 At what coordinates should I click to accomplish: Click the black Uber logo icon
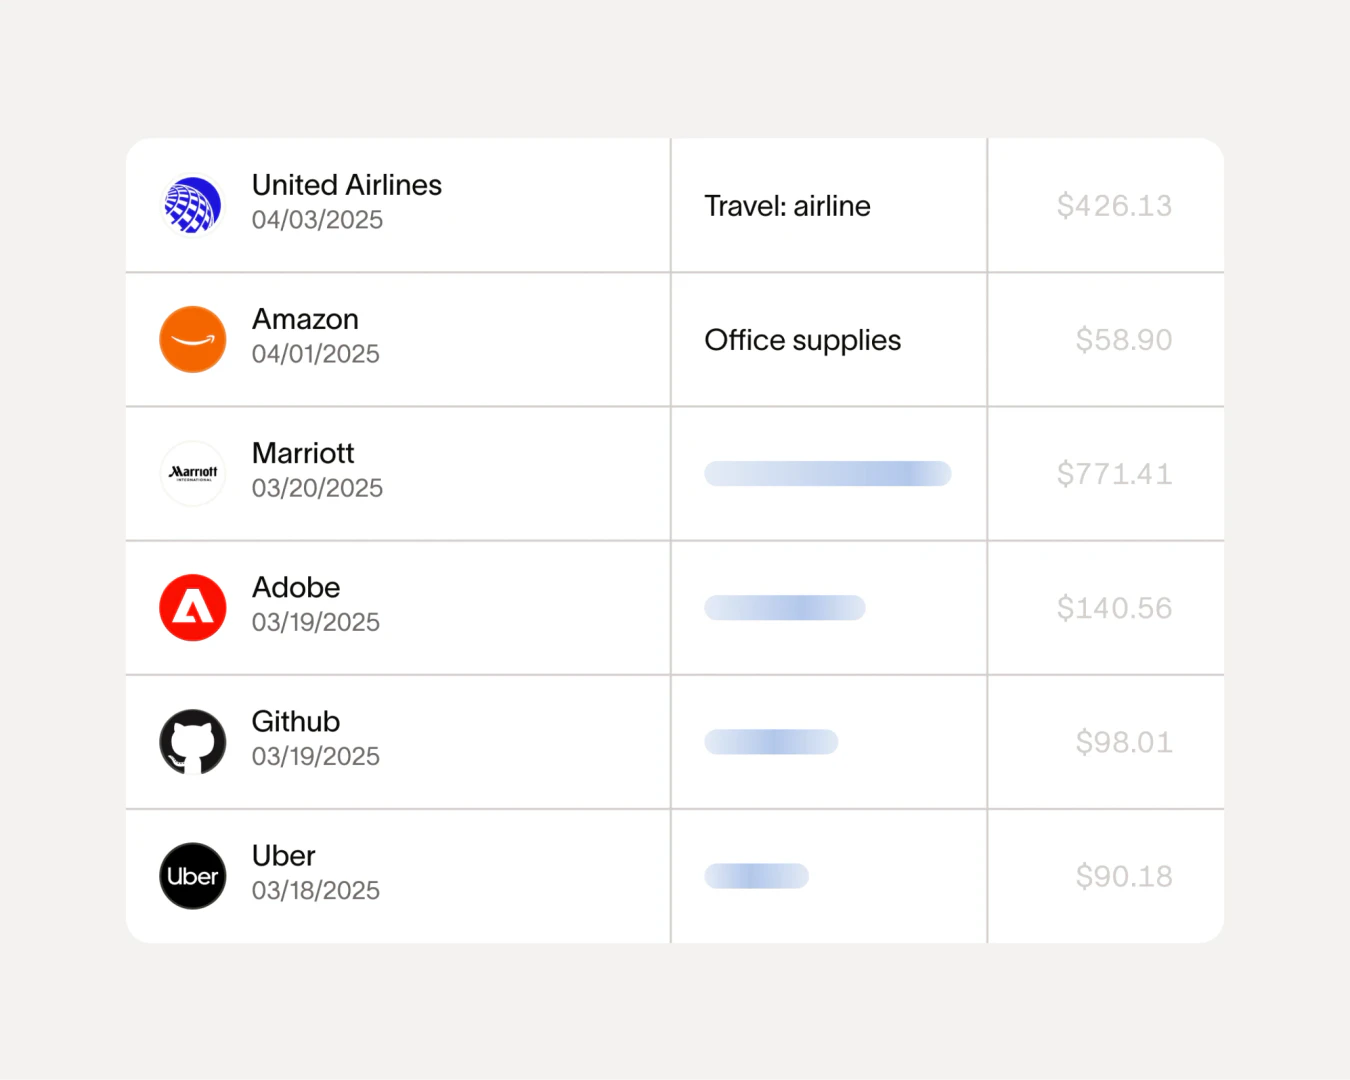tap(192, 876)
